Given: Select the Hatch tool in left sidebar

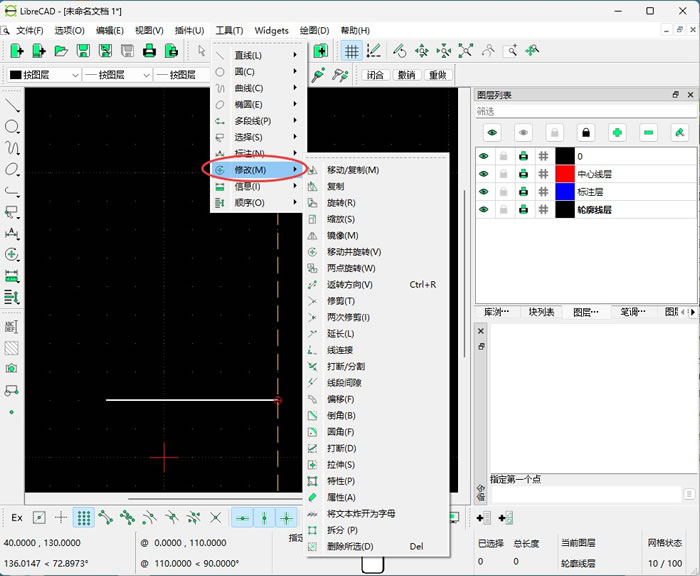Looking at the screenshot, I should (x=12, y=348).
